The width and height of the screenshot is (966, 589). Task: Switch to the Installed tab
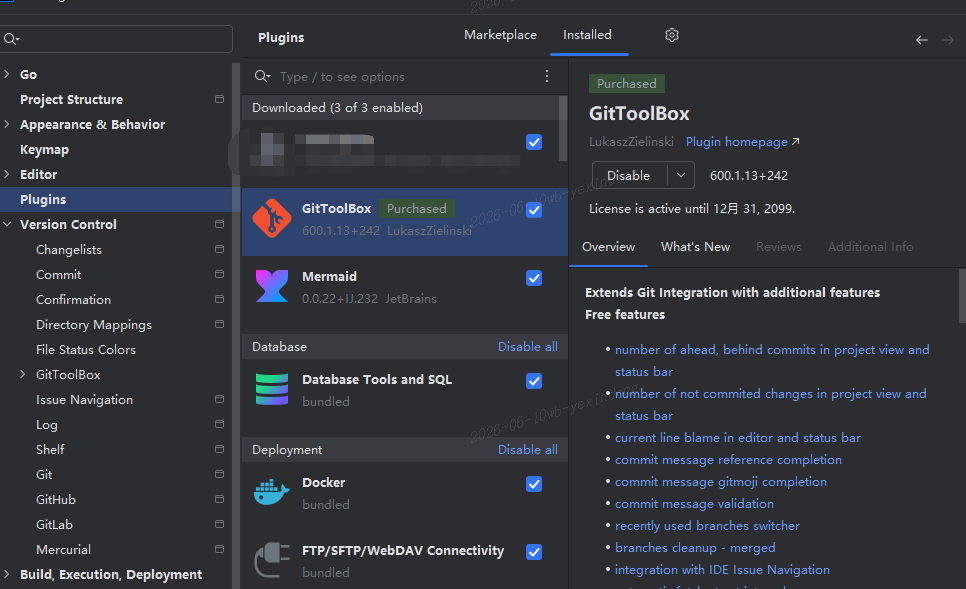(x=587, y=35)
